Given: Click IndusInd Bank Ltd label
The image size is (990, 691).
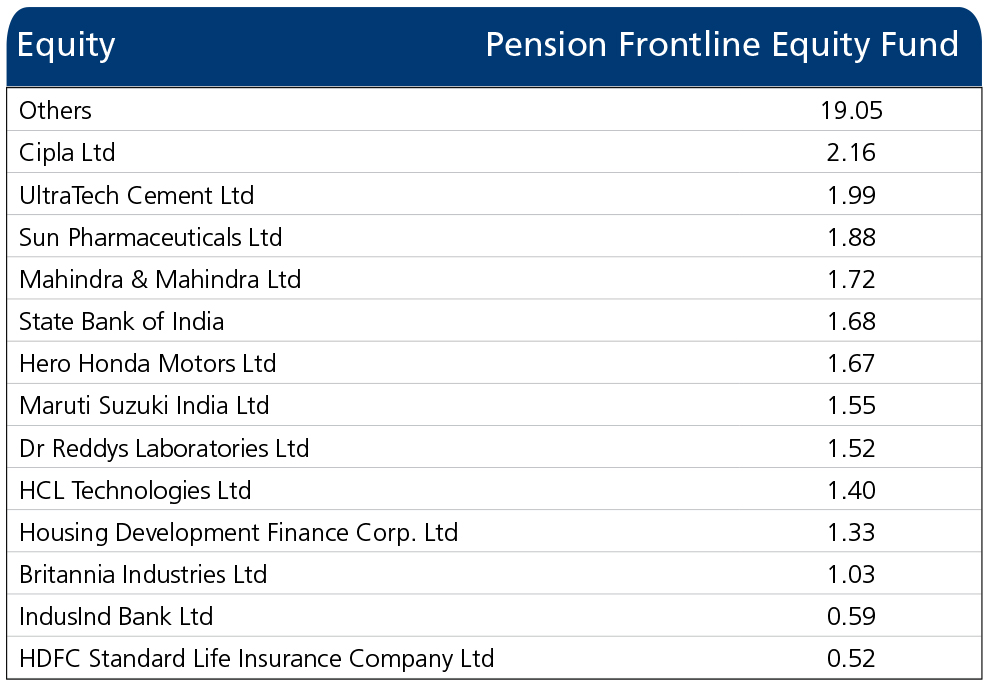Looking at the screenshot, I should [x=116, y=616].
